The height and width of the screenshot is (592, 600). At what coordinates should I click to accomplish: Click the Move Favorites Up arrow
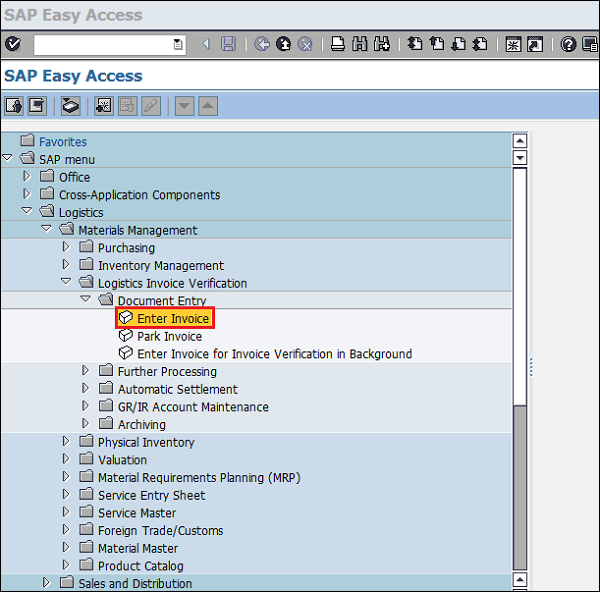point(208,106)
